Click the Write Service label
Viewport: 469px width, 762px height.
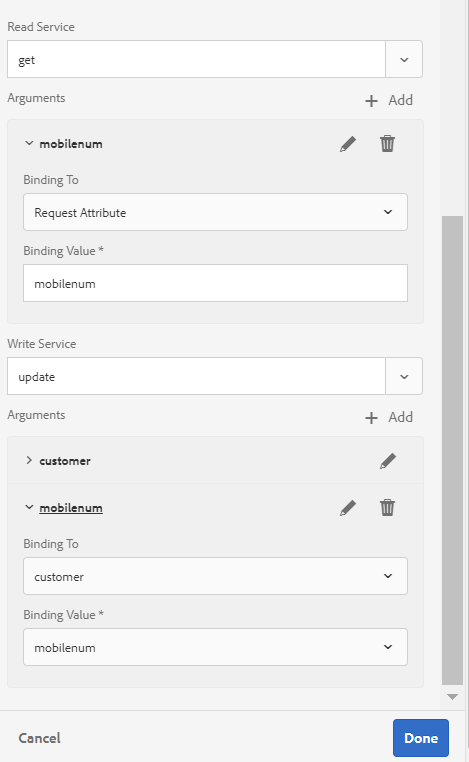click(42, 344)
